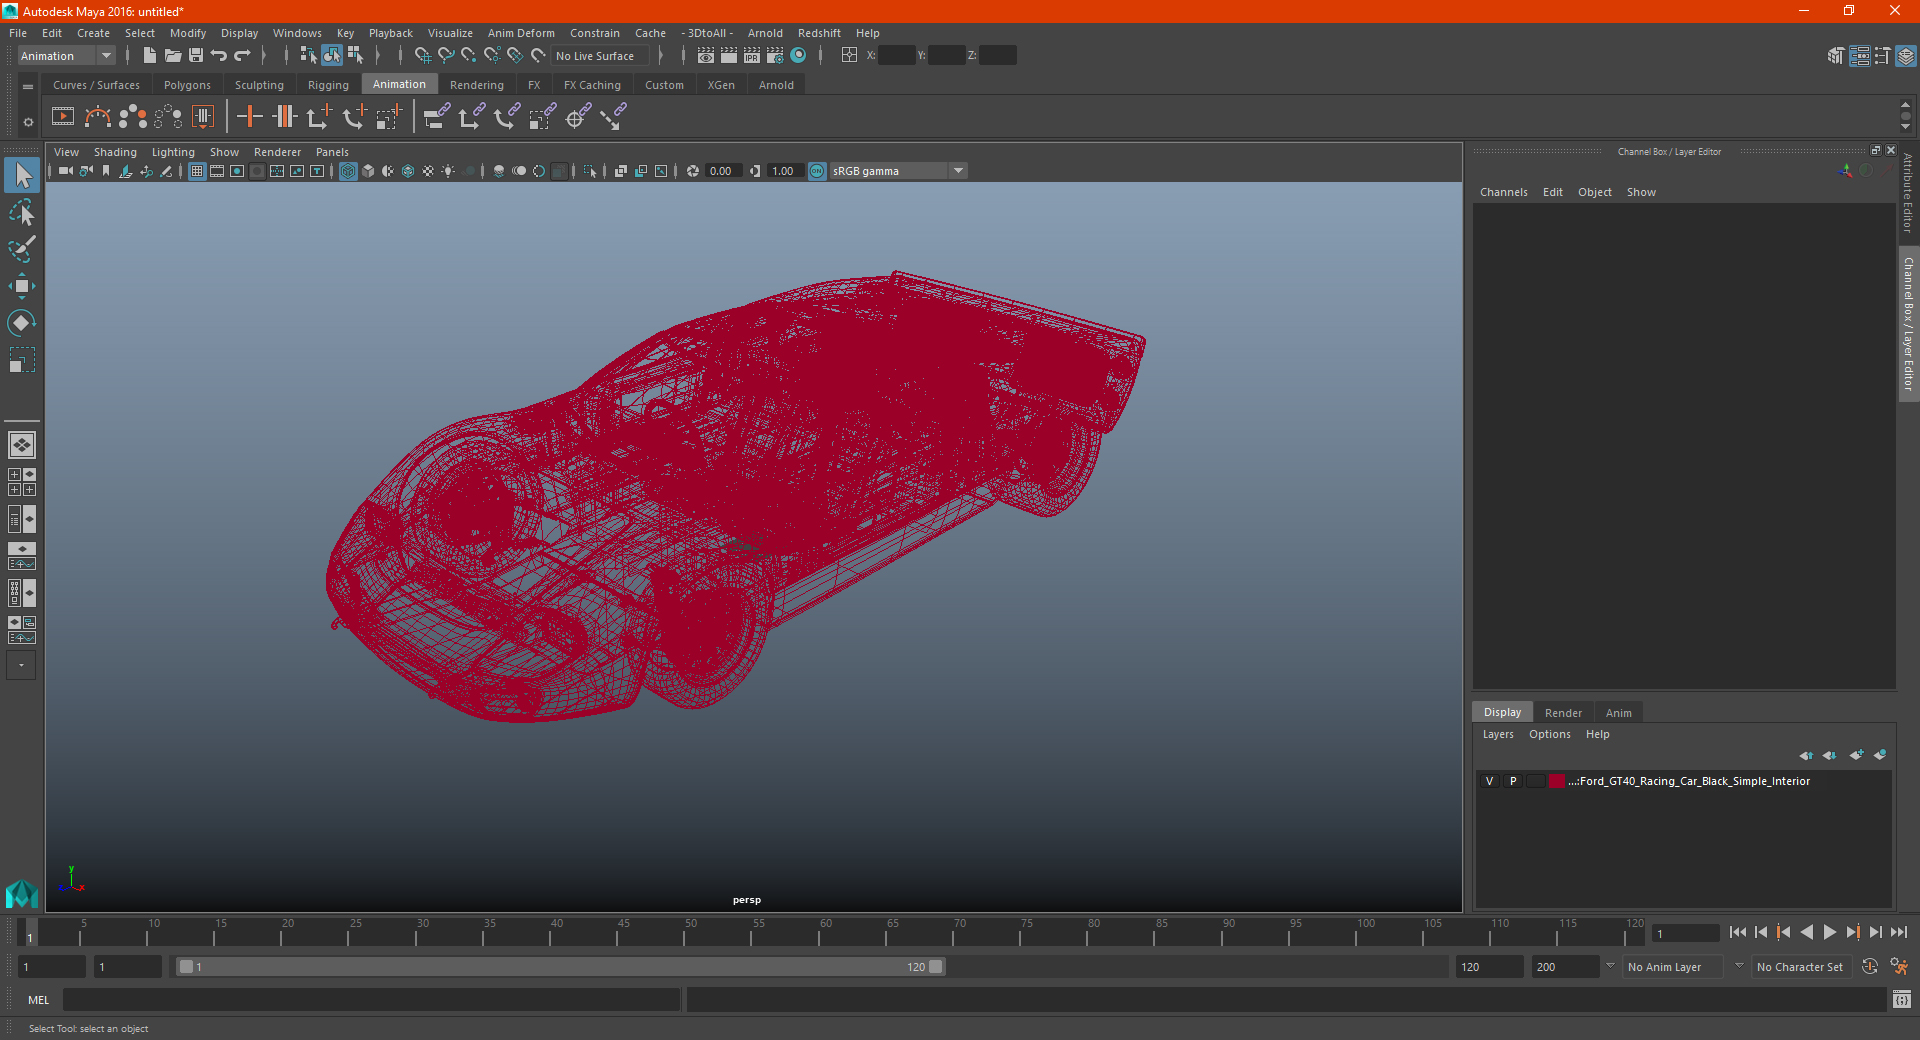Pick the Scale tool in the toolbox
The width and height of the screenshot is (1920, 1040).
pos(22,359)
